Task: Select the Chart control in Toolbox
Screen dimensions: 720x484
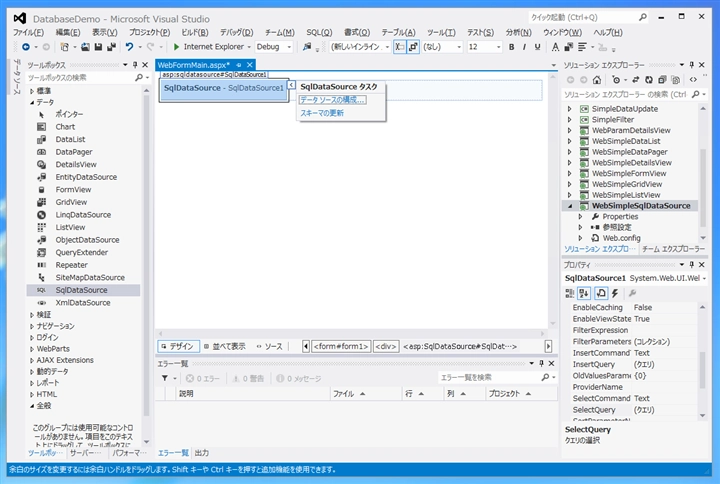Action: [65, 127]
